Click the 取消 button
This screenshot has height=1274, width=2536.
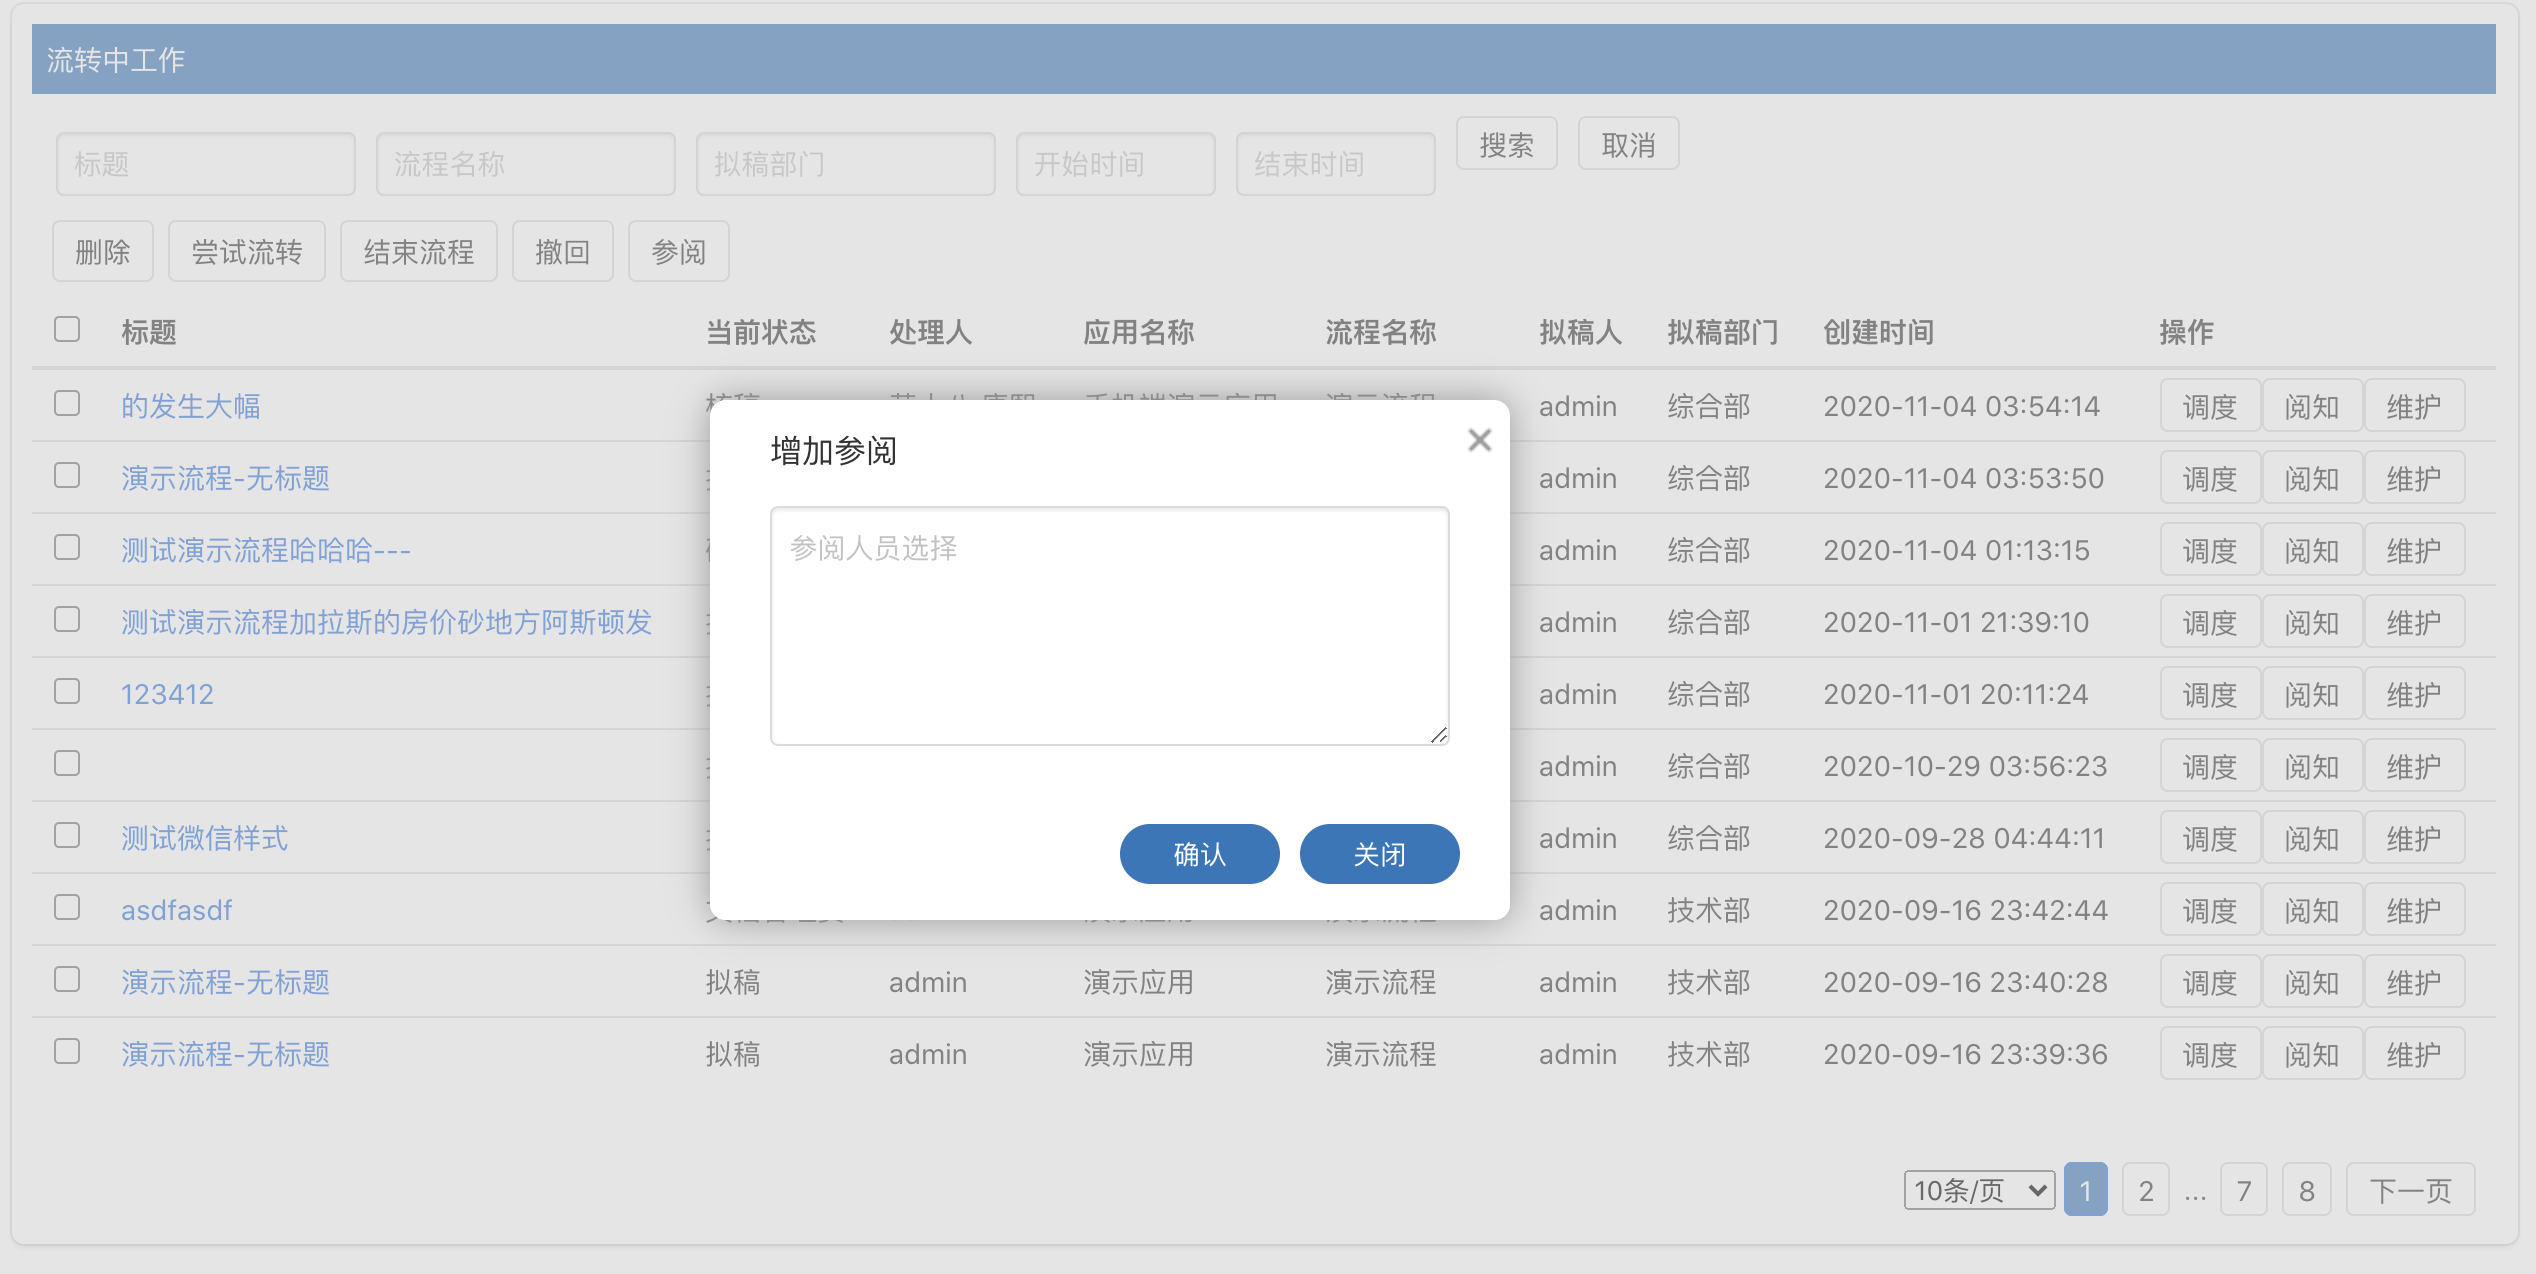(1628, 144)
